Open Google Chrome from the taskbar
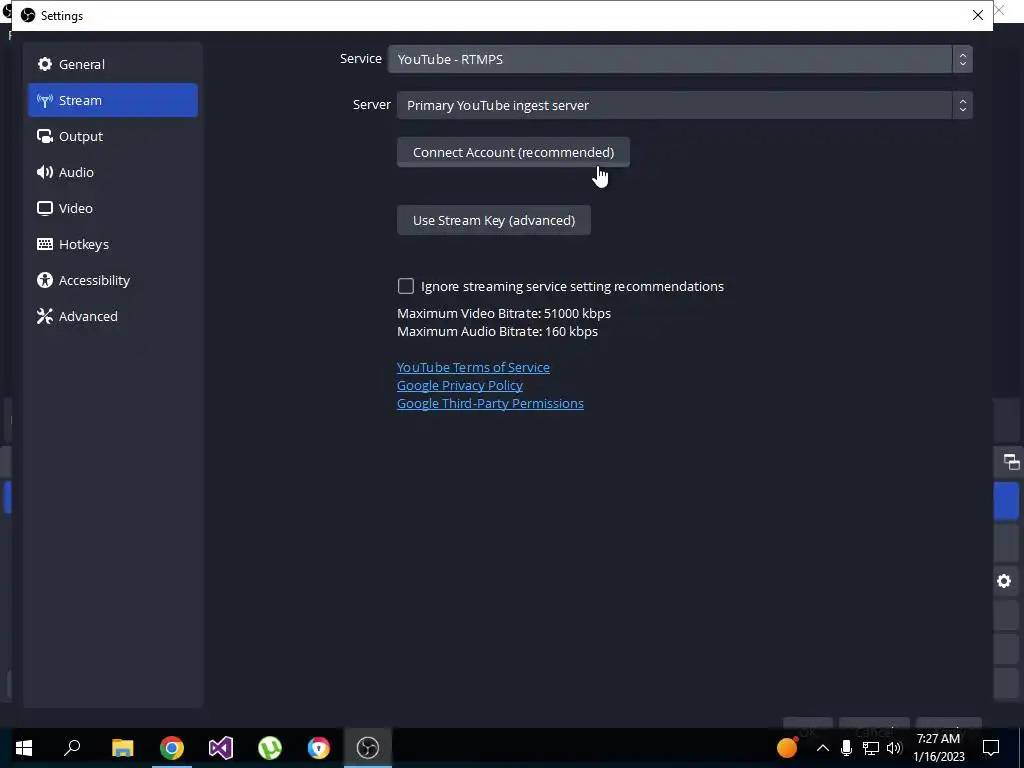 [x=172, y=748]
